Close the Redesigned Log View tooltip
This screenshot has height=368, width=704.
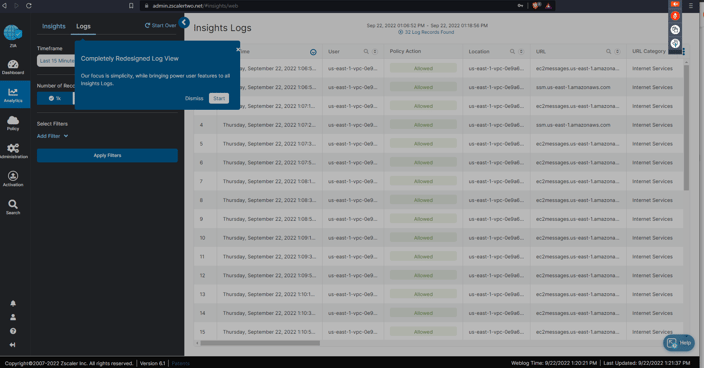pos(238,49)
